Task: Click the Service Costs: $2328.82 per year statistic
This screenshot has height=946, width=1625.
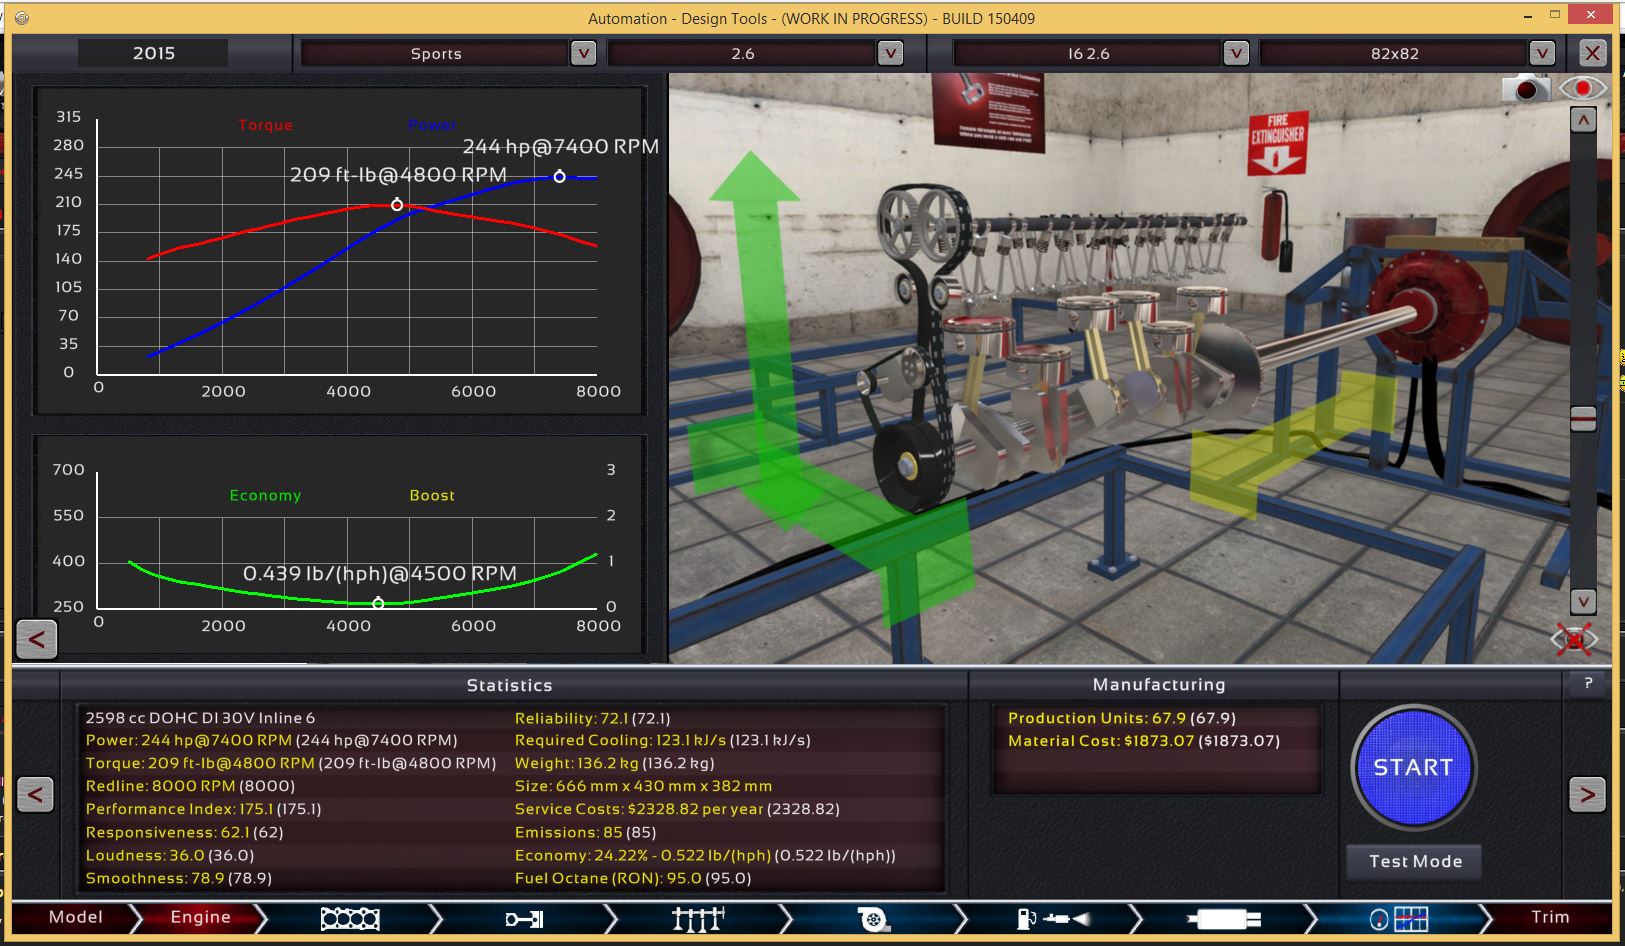Action: click(677, 809)
